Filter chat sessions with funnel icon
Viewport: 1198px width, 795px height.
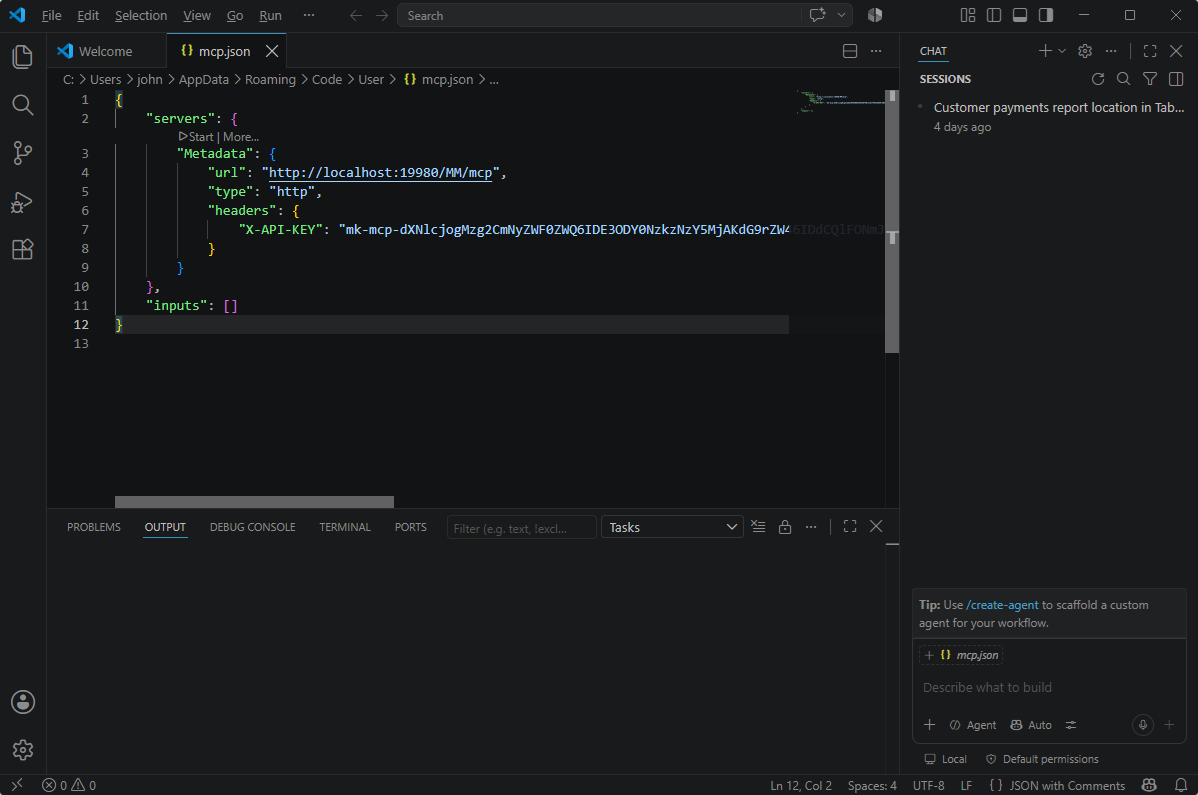pos(1150,79)
